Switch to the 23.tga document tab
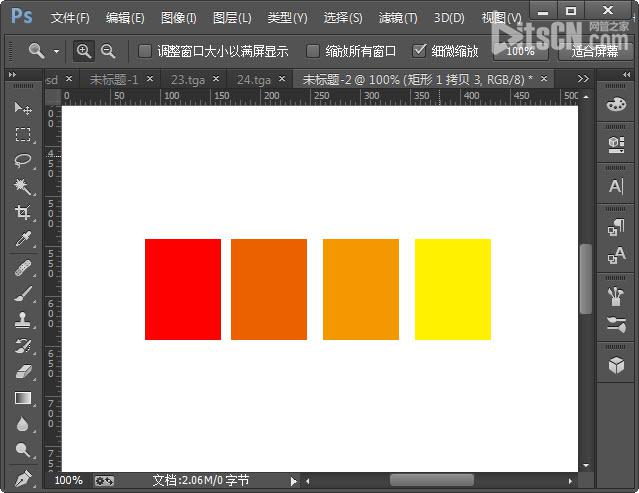639x493 pixels. pyautogui.click(x=188, y=79)
